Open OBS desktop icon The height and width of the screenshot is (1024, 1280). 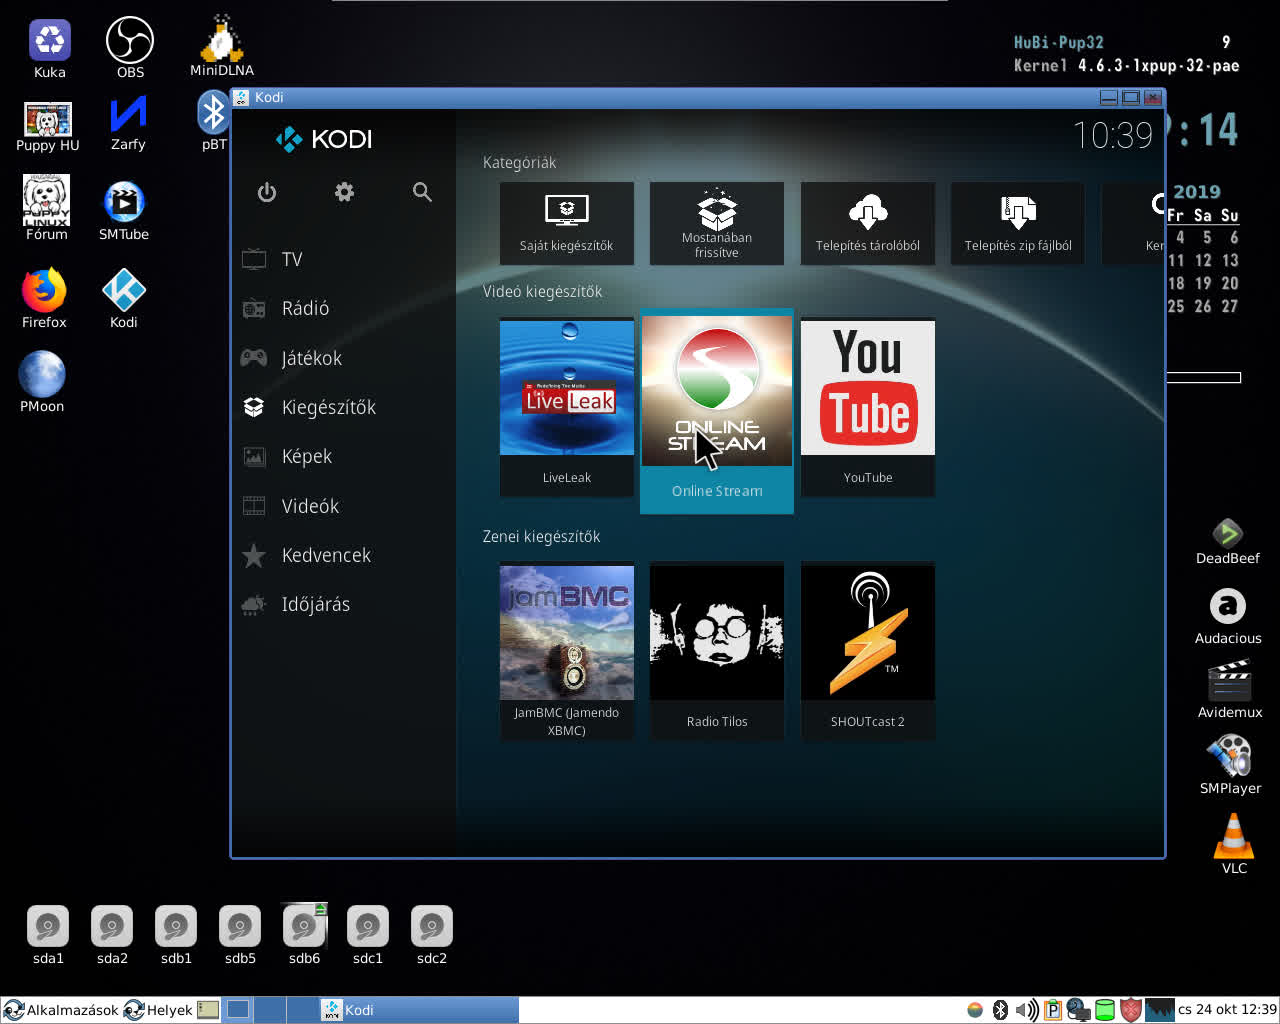point(130,48)
